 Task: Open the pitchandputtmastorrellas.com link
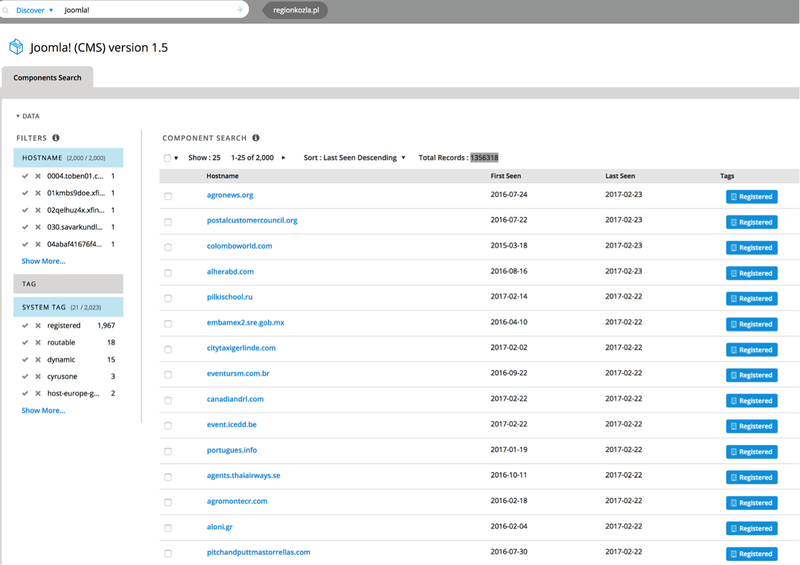258,552
